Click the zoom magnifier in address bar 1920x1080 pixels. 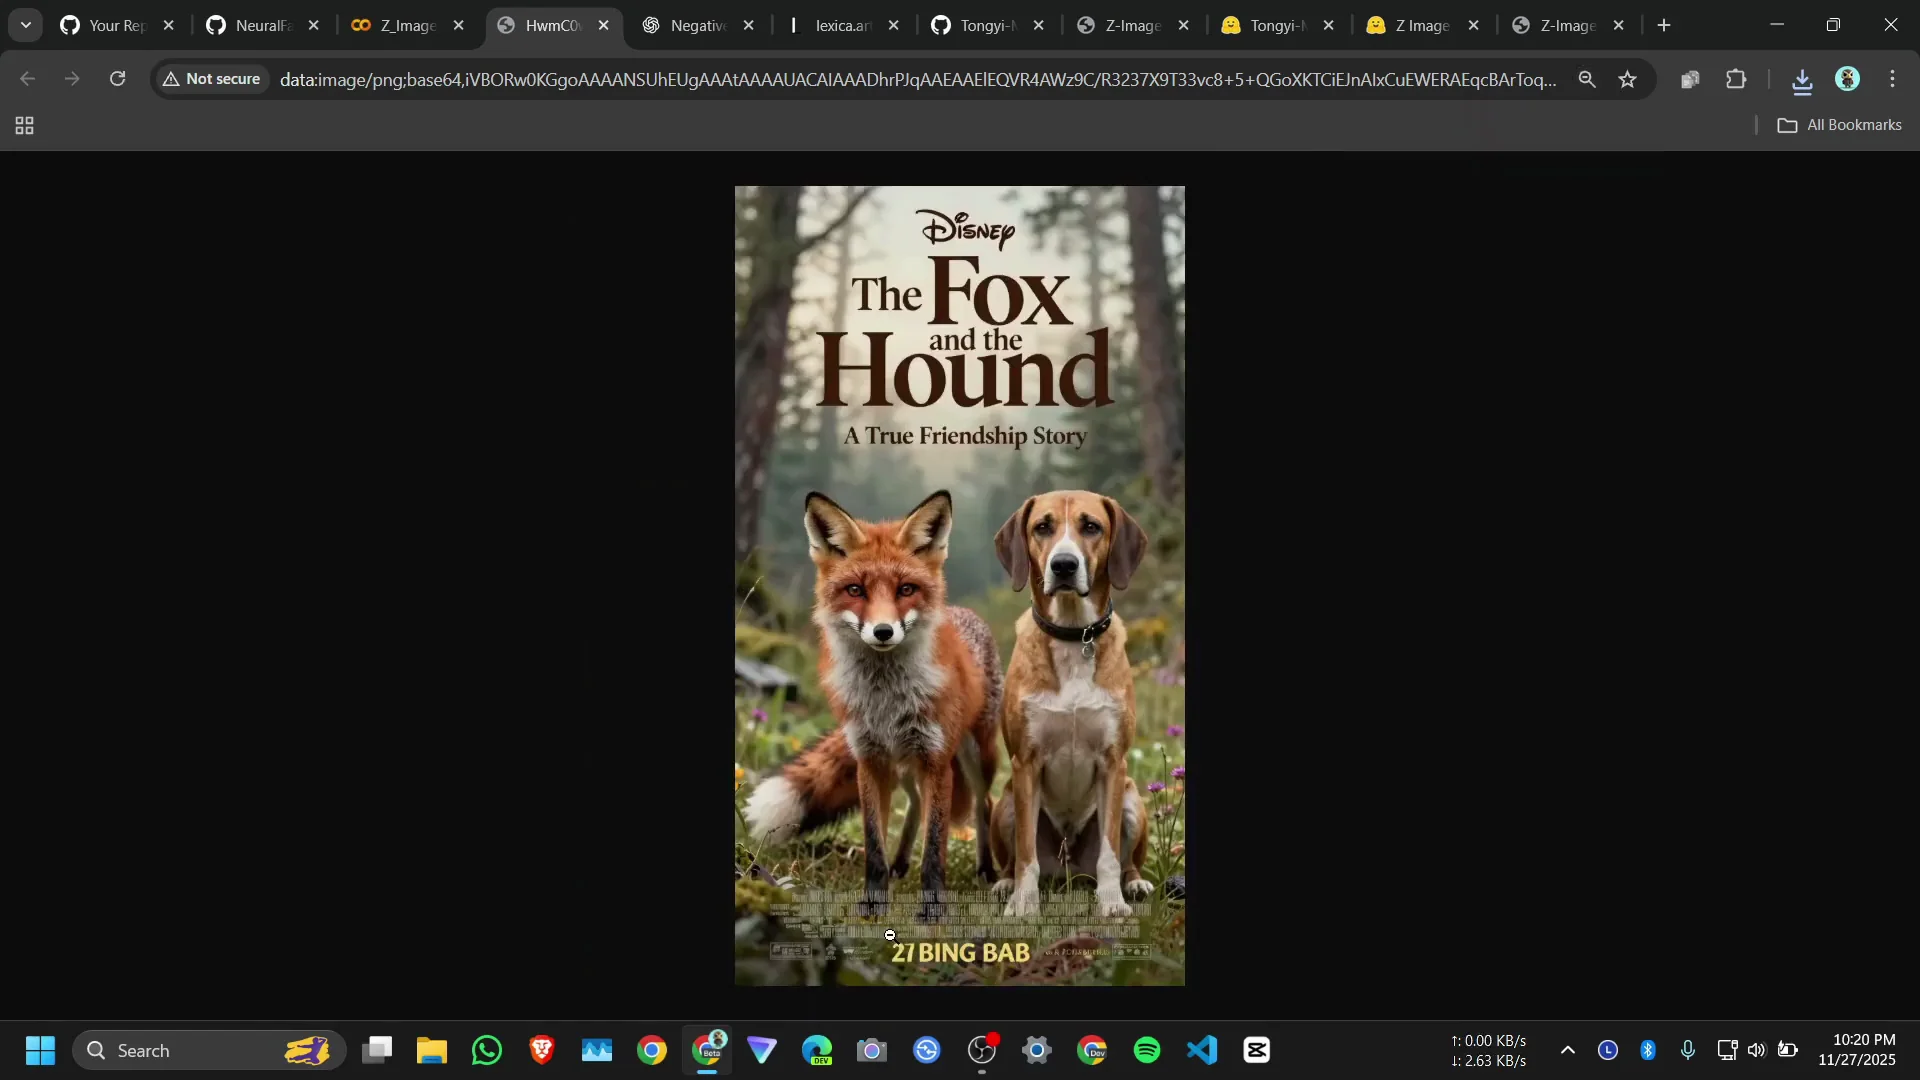(1587, 79)
